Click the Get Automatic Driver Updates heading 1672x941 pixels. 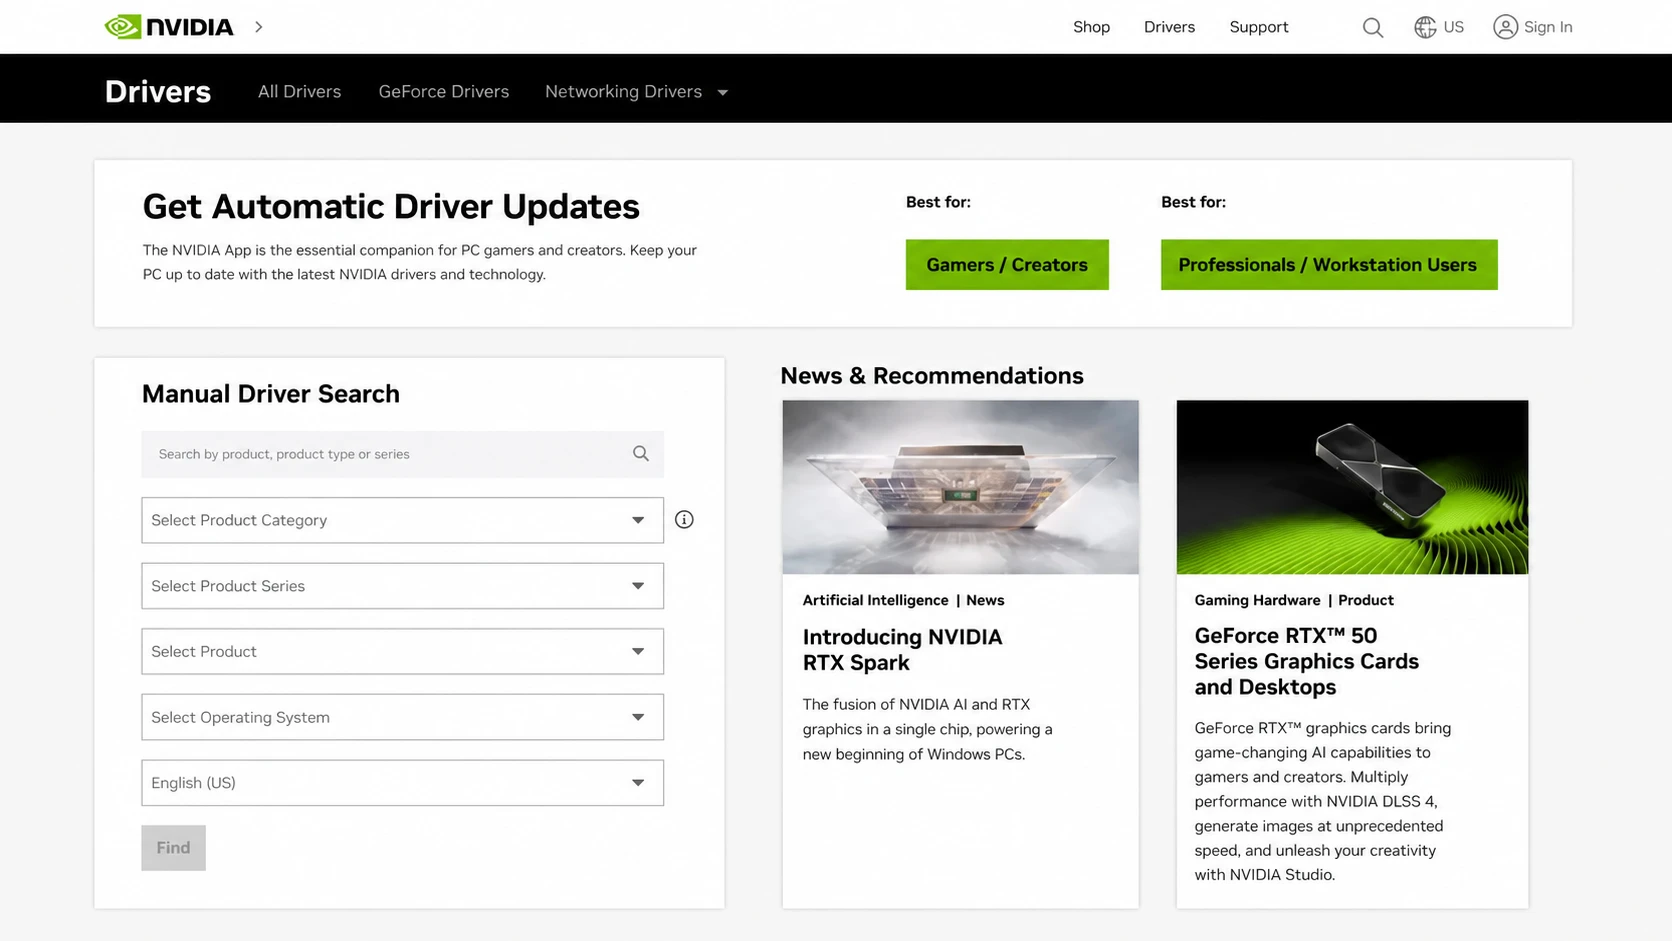(391, 207)
